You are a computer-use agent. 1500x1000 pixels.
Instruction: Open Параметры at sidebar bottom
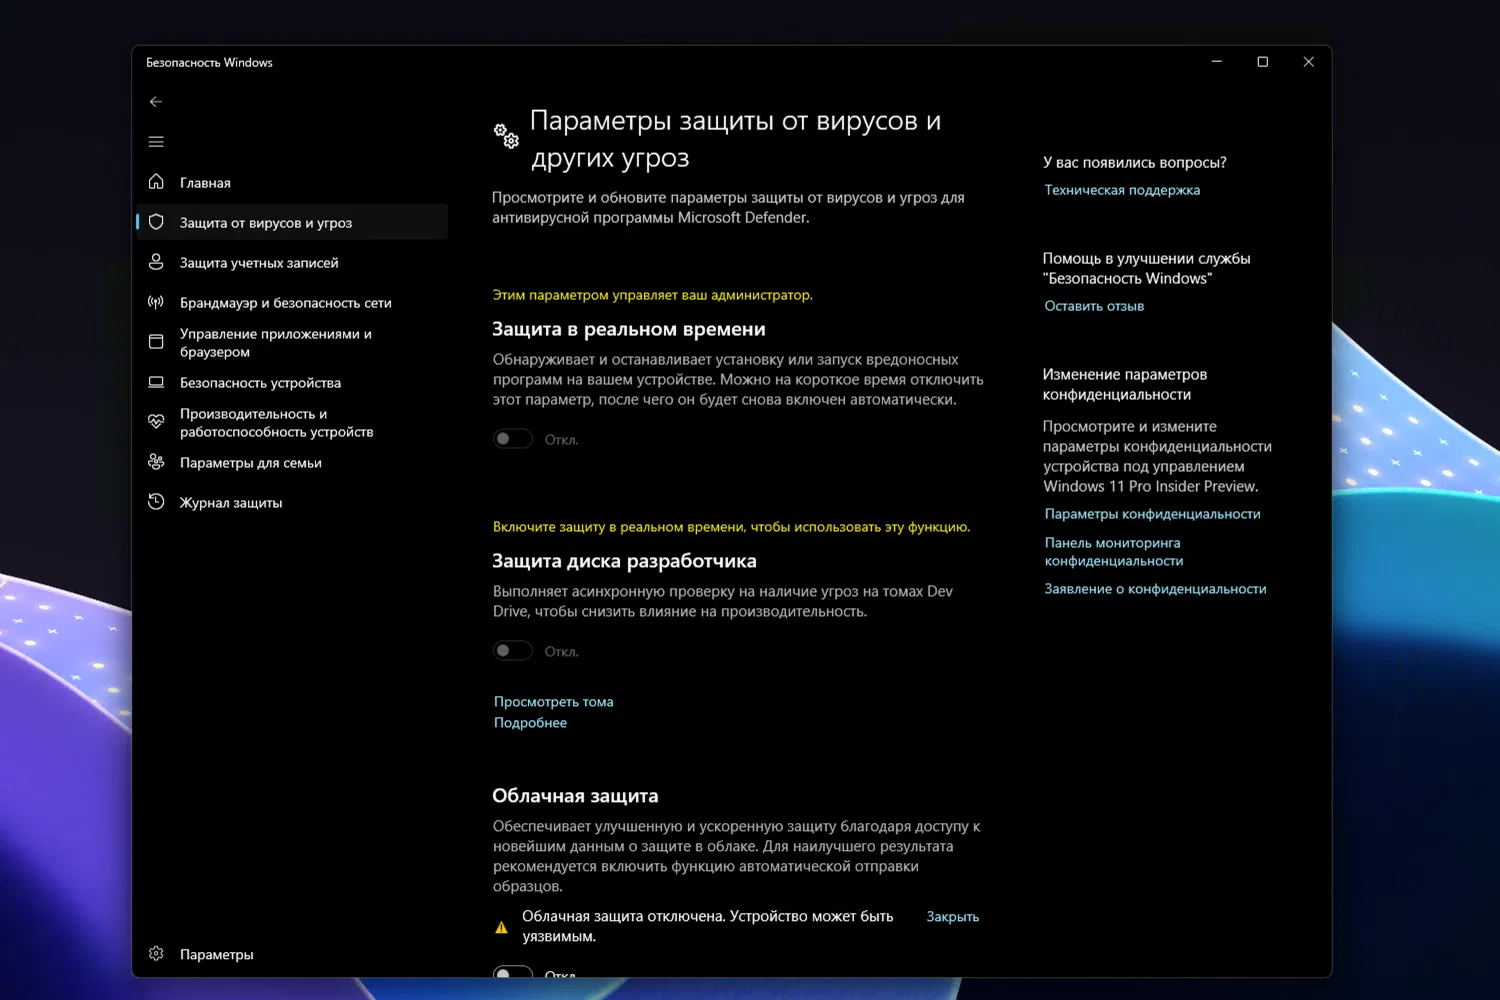(x=290, y=954)
